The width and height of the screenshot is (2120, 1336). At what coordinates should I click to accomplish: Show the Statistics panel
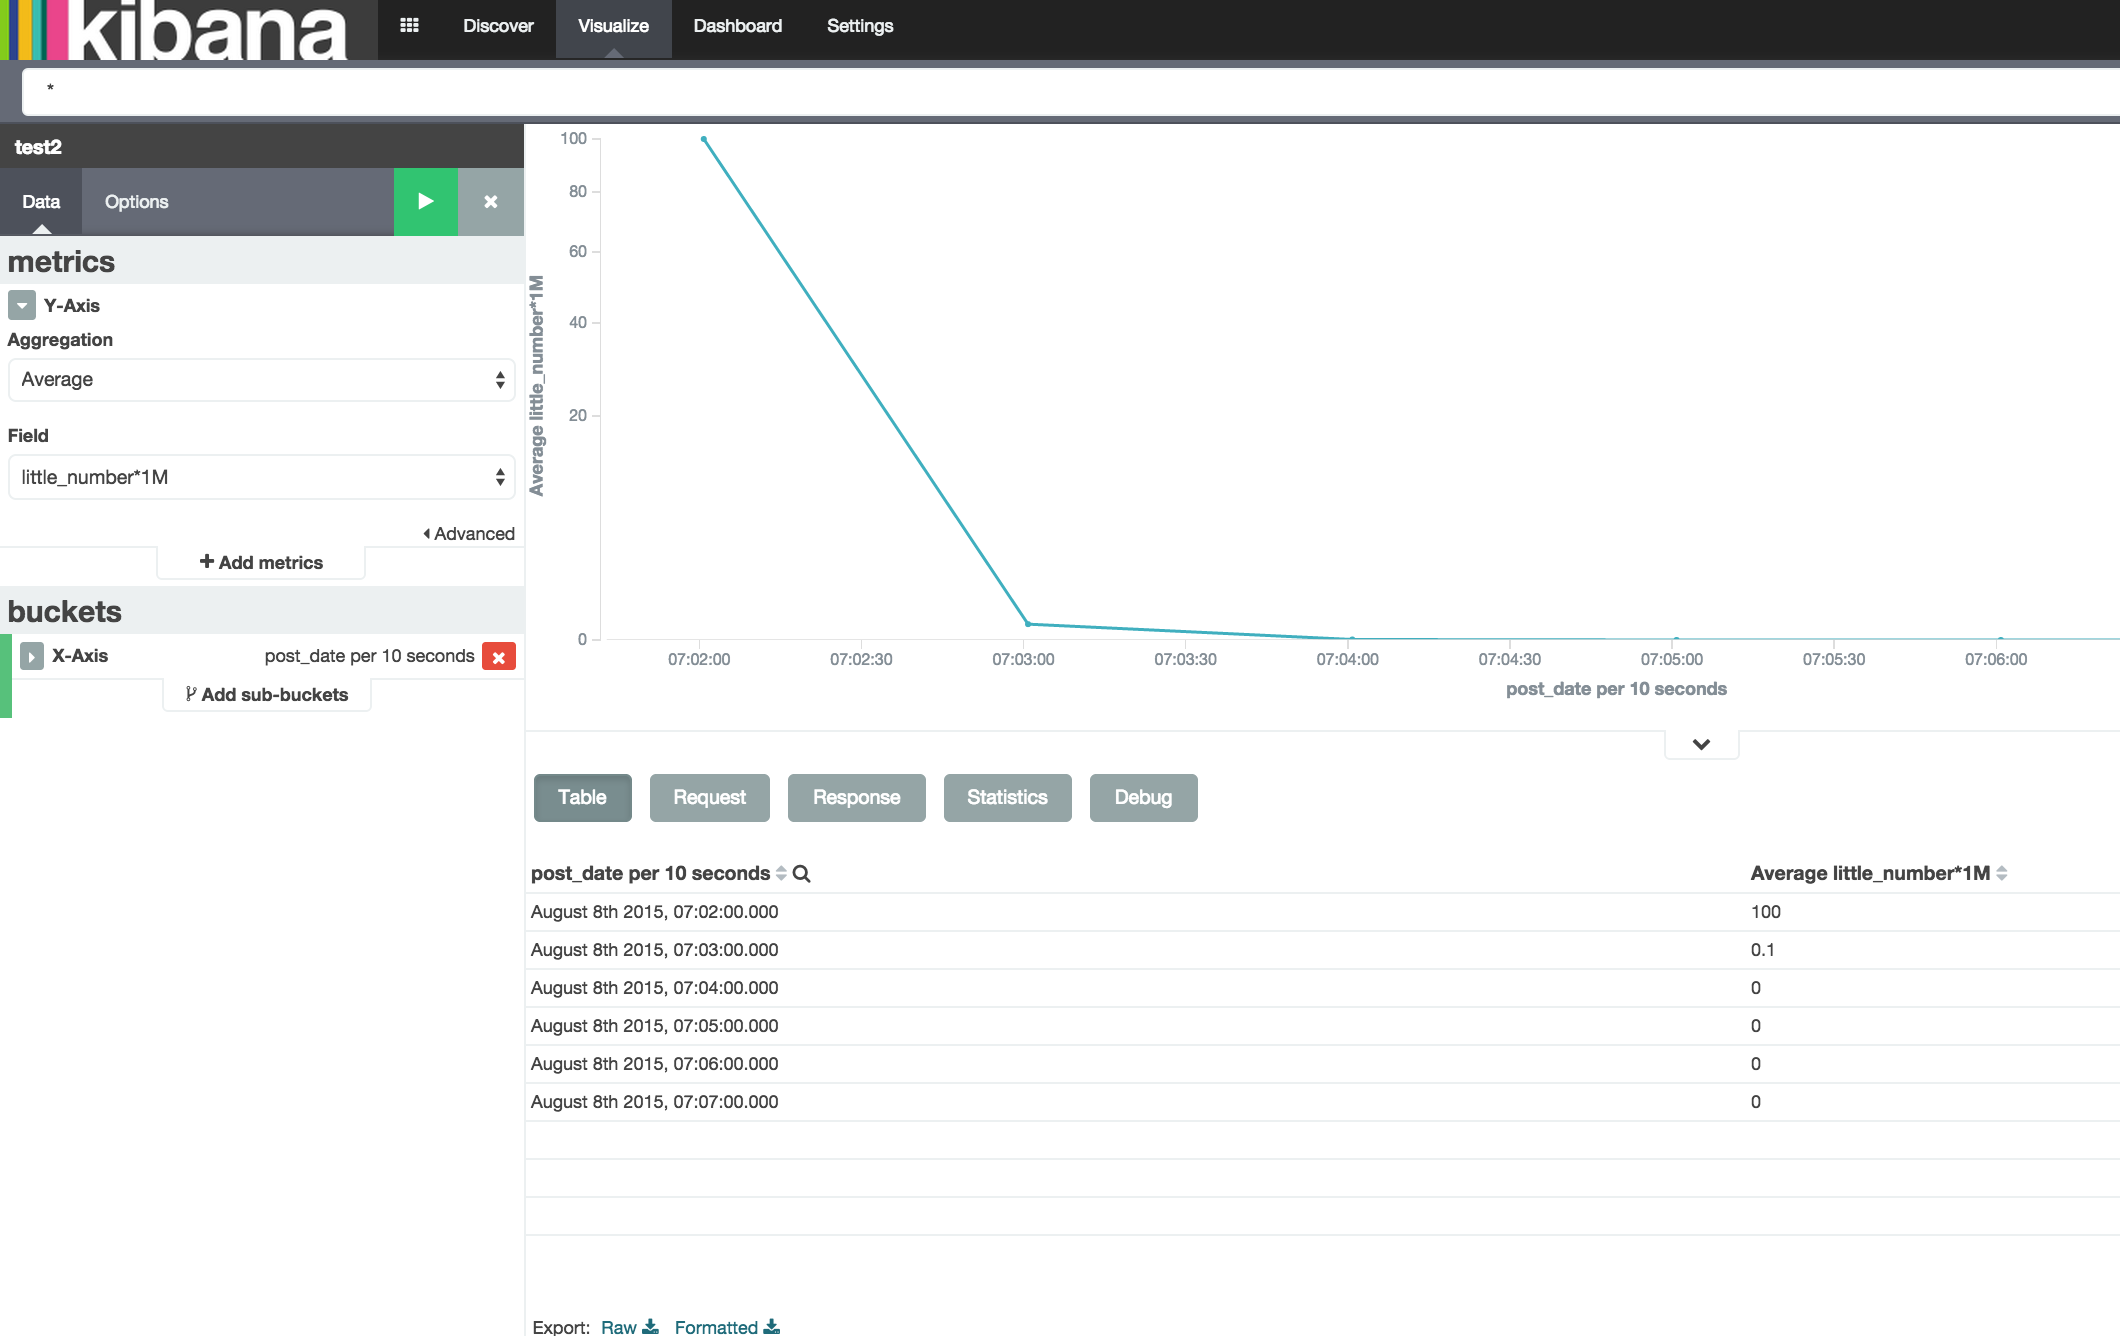1006,798
